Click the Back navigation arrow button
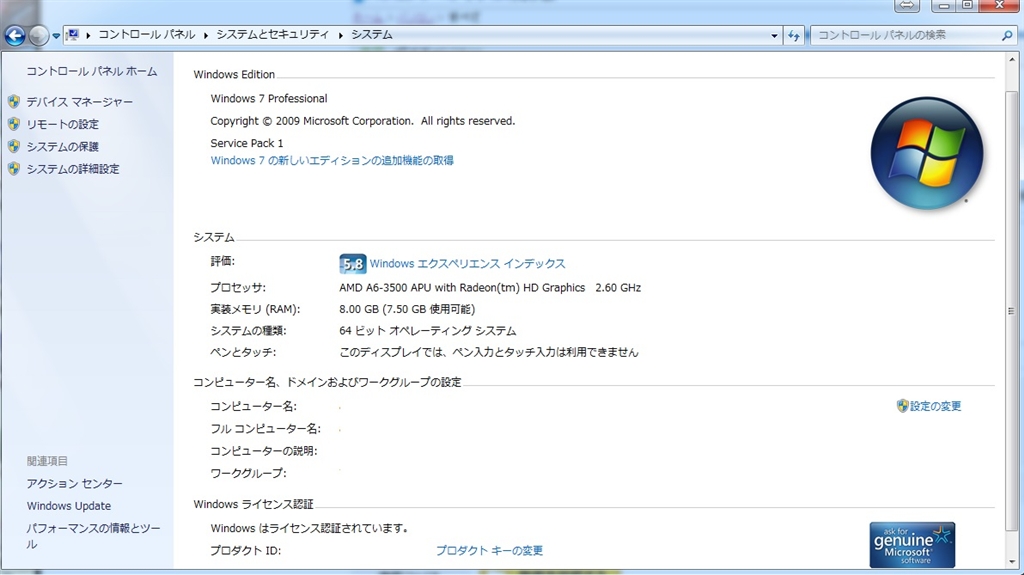1024x575 pixels. point(15,36)
